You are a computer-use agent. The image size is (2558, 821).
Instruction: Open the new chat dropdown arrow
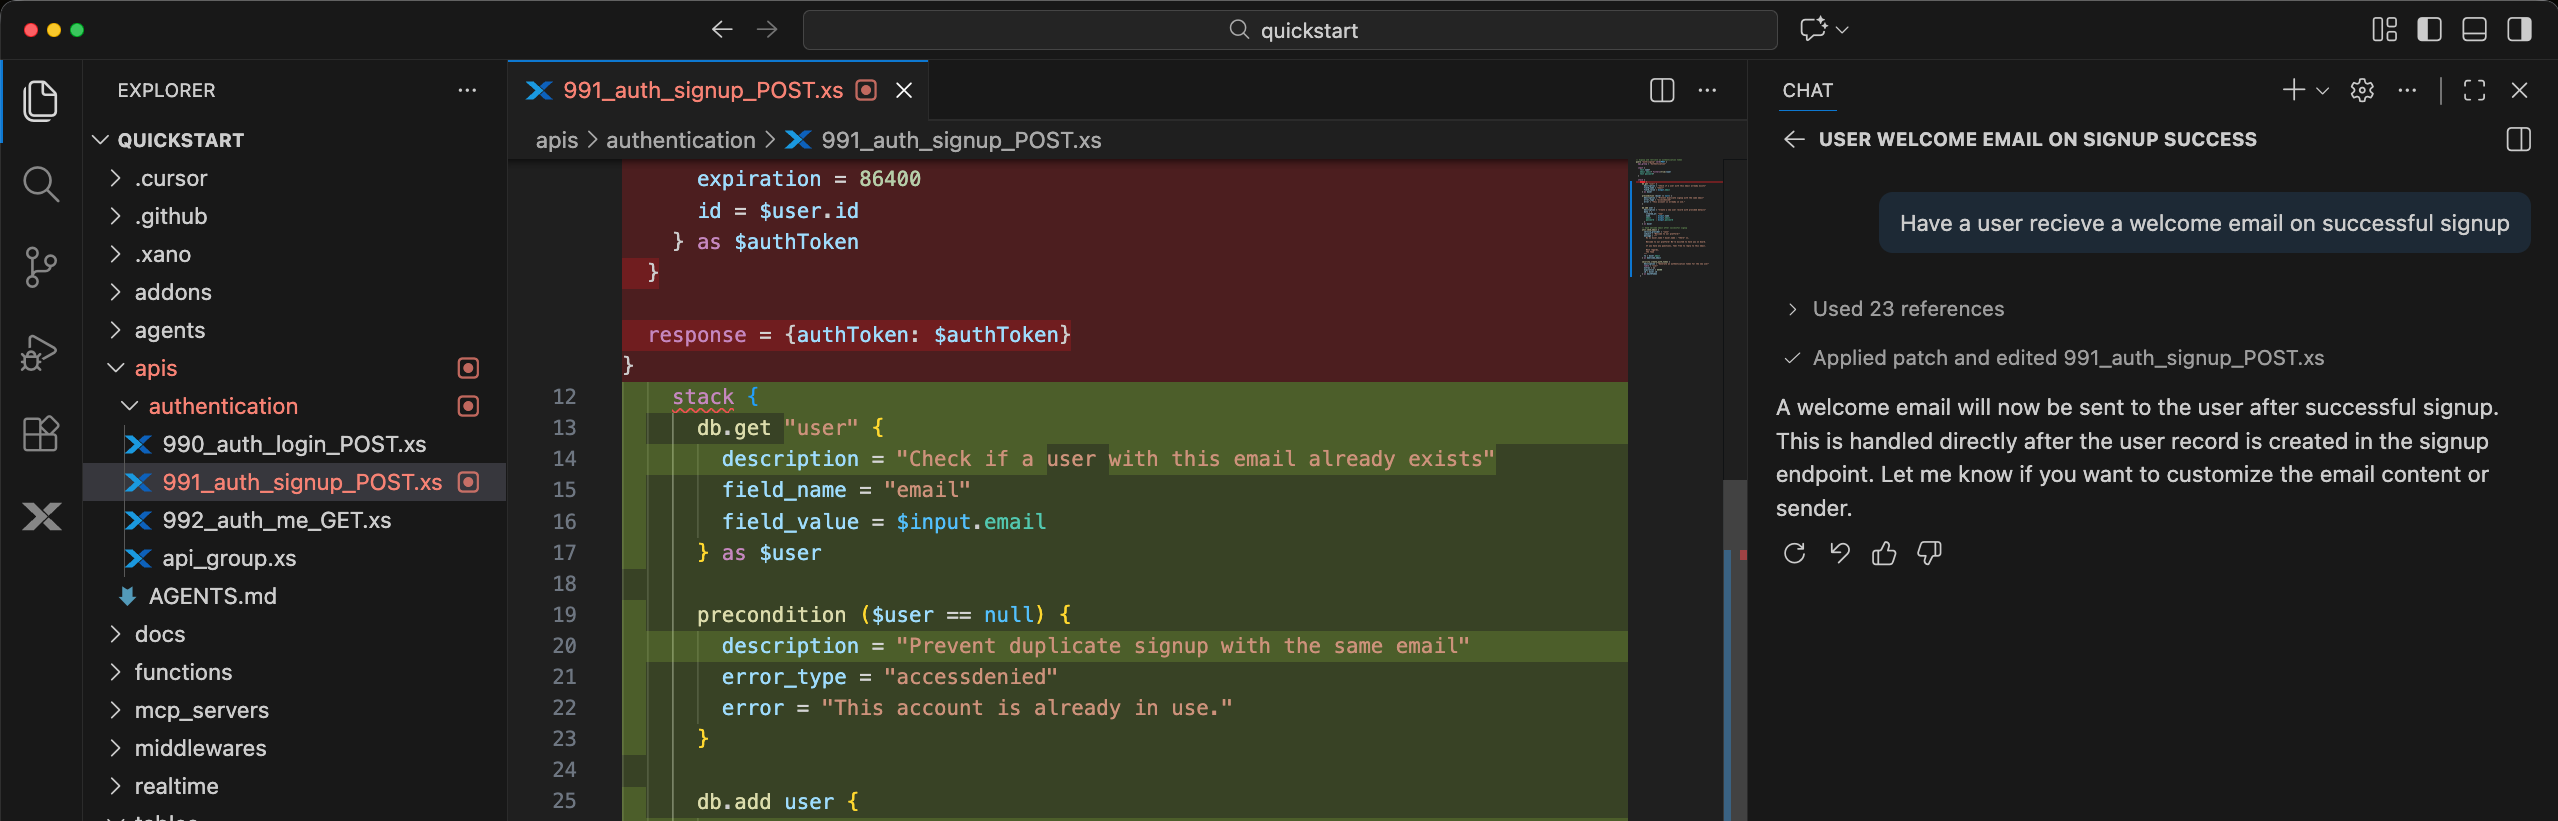pyautogui.click(x=2322, y=91)
